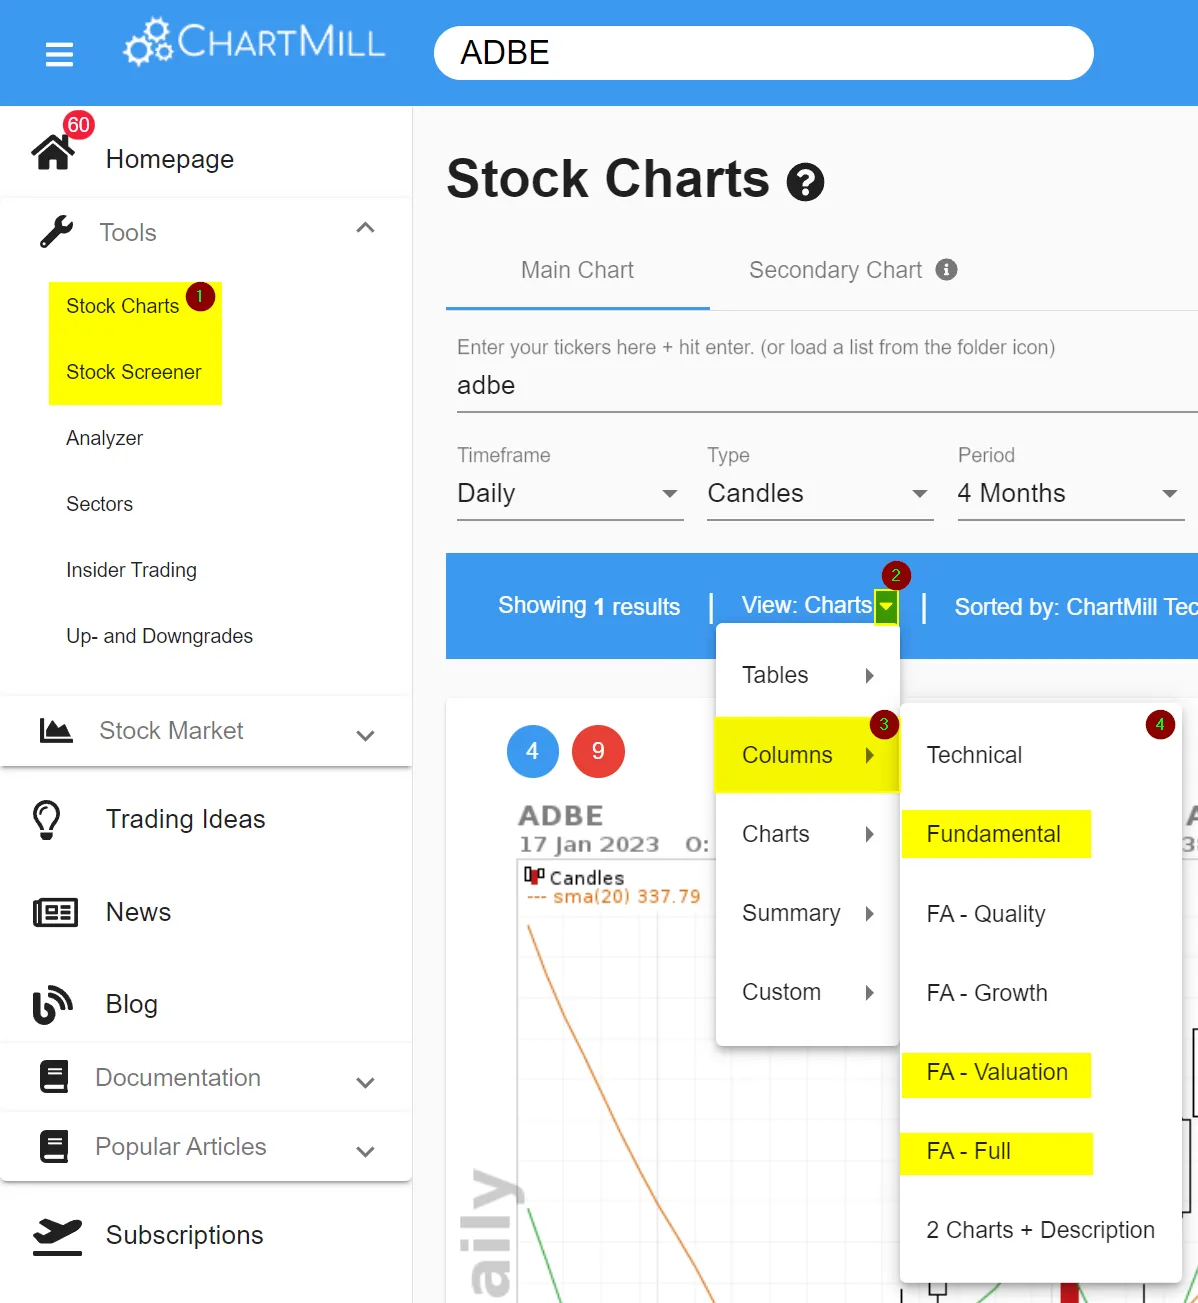
Task: Click the Trading Ideas lightbulb icon
Action: (47, 819)
